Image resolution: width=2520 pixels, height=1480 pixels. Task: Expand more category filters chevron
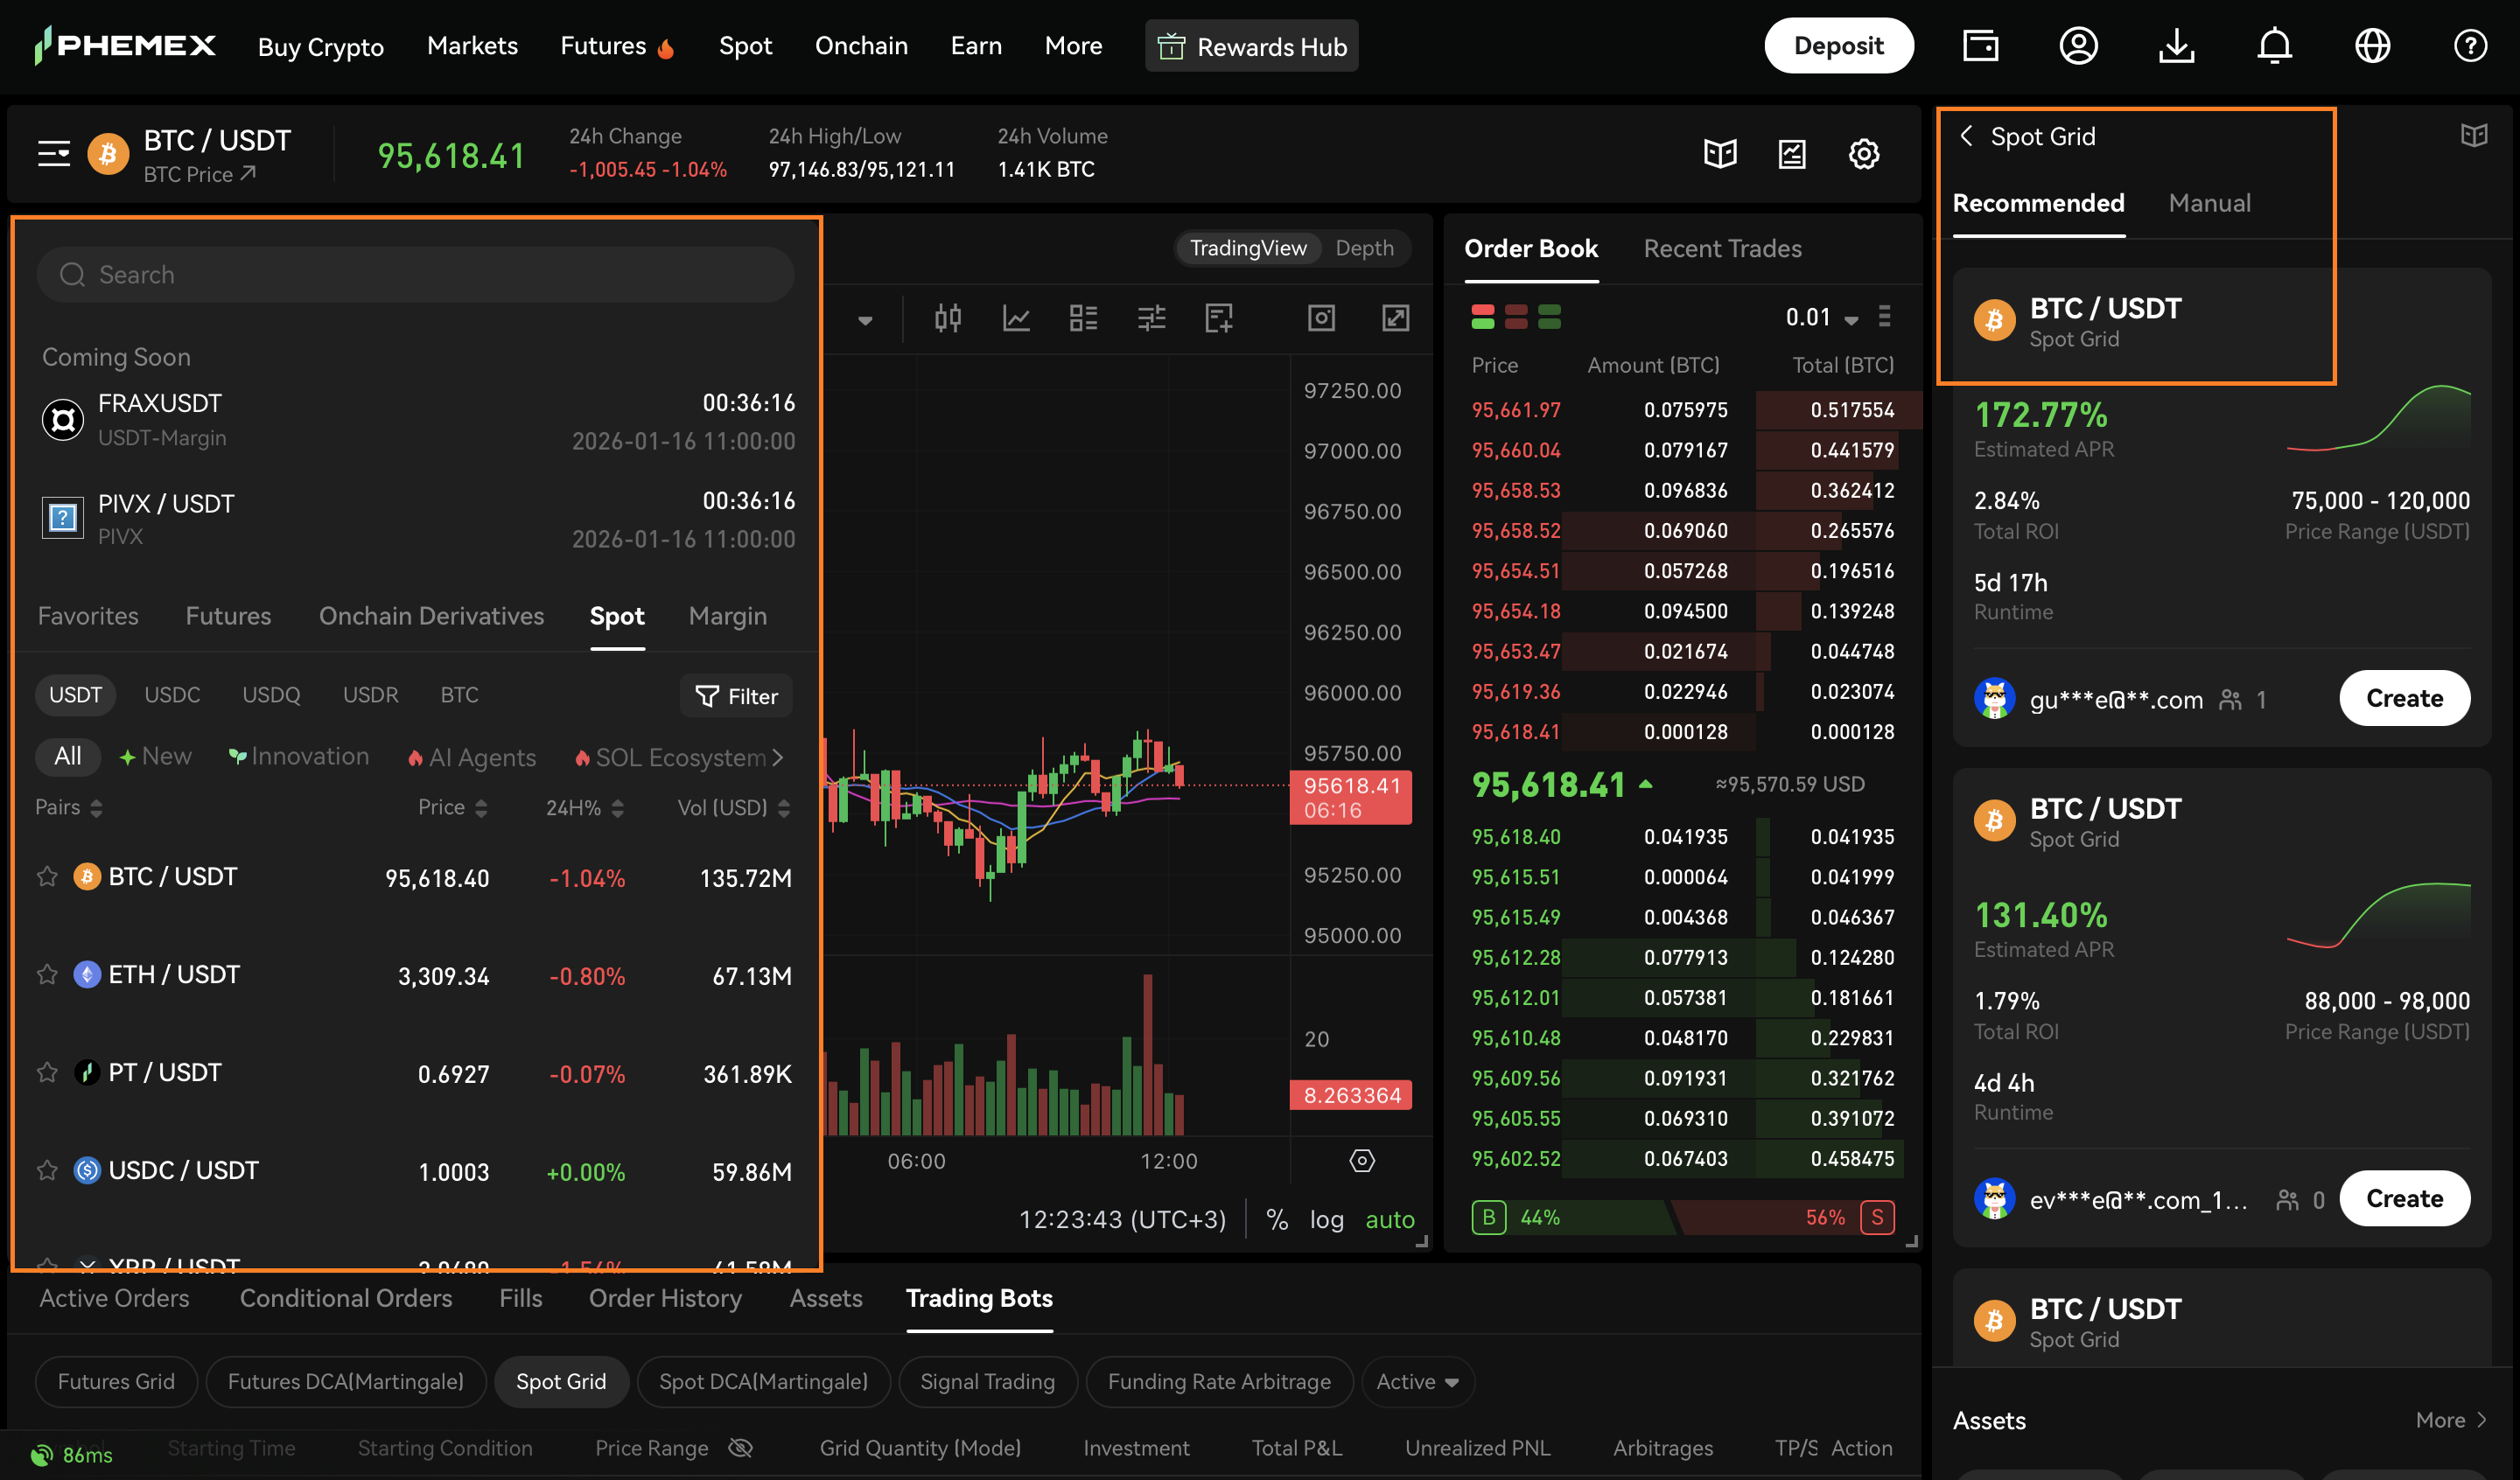coord(778,757)
